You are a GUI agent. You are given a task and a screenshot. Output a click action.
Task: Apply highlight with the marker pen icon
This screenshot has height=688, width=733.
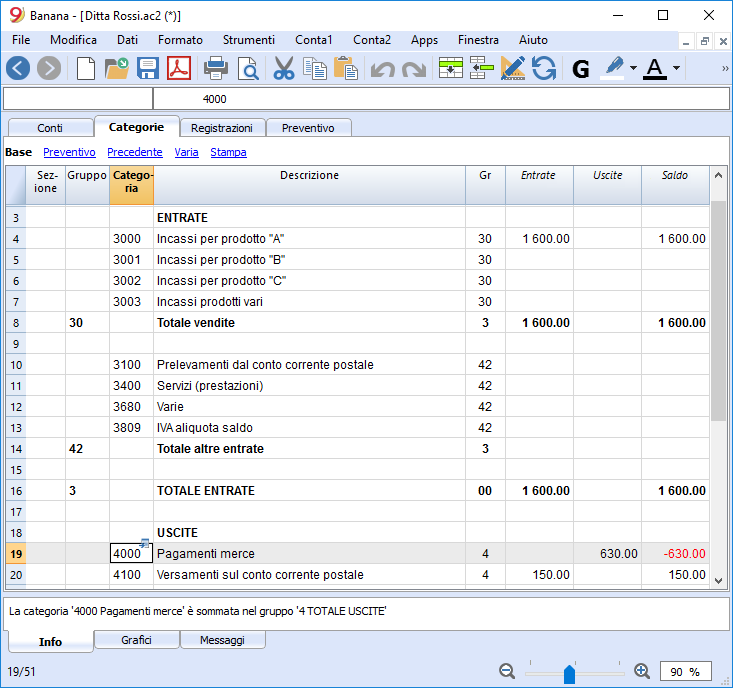(613, 68)
